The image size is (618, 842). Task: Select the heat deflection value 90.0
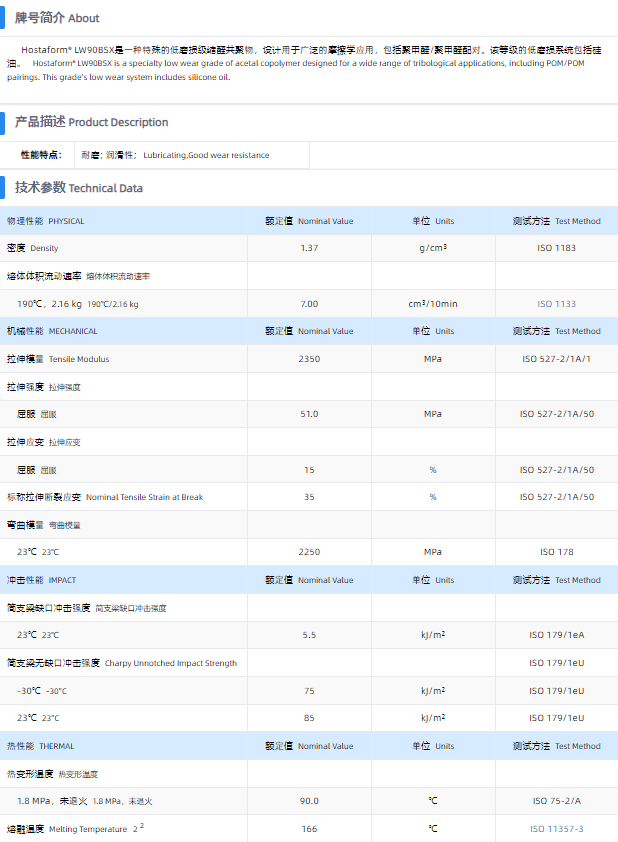309,801
